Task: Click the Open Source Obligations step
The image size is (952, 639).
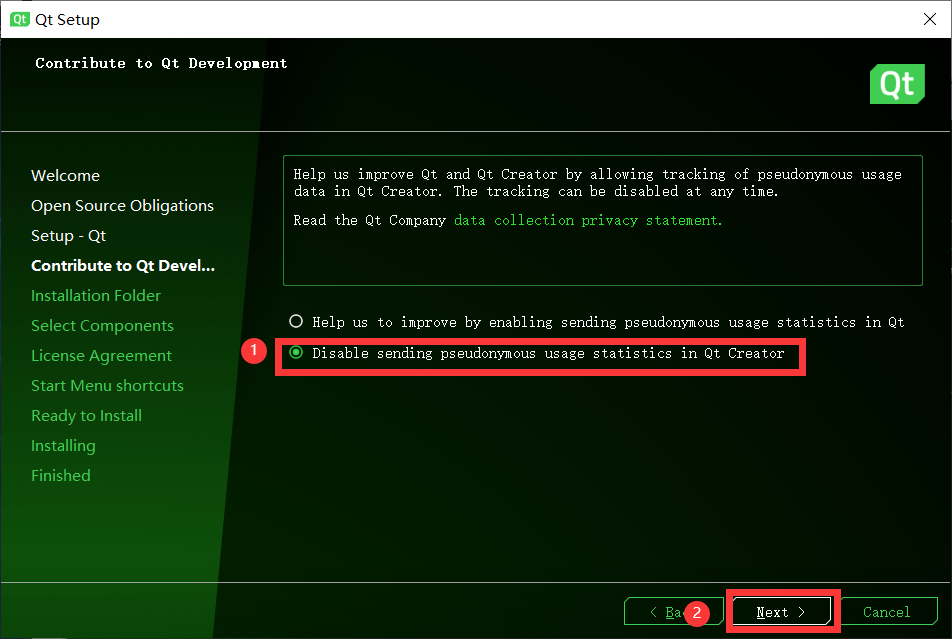Action: 123,206
